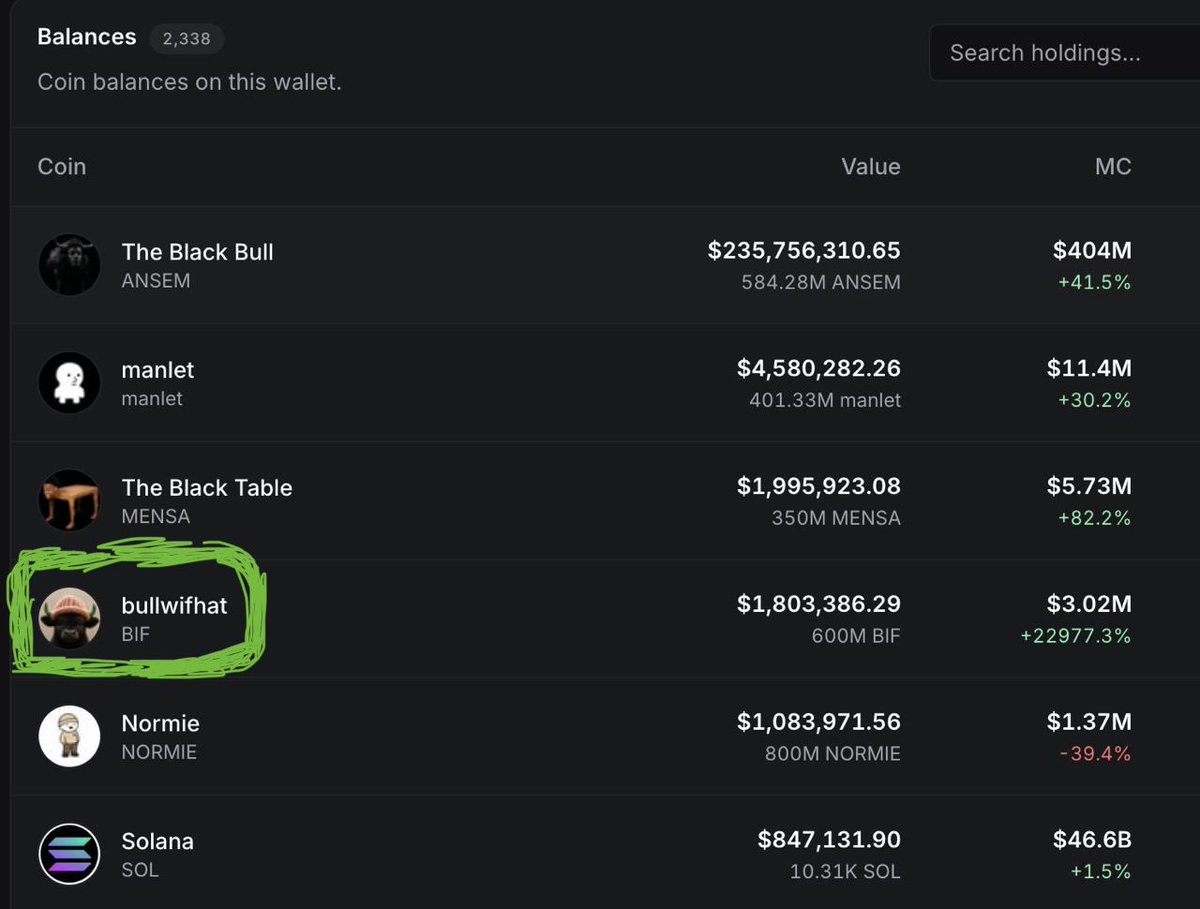Viewport: 1200px width, 909px height.
Task: Click the $1,995,923.08 value
Action: coord(819,487)
